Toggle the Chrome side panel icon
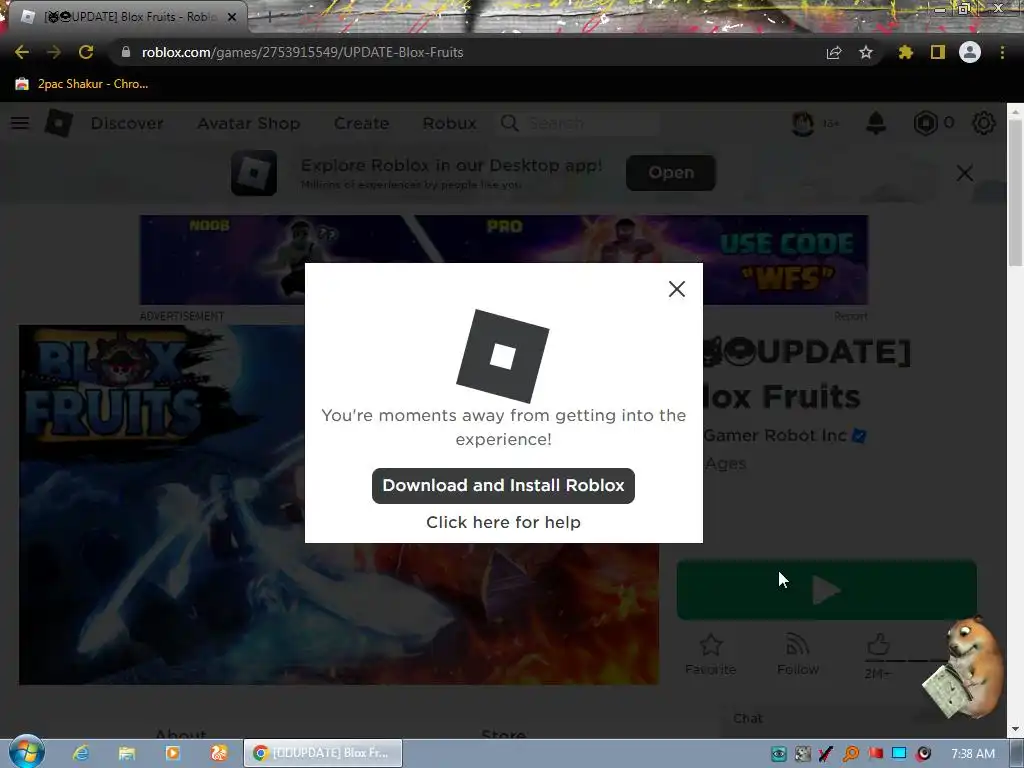This screenshot has height=768, width=1024. (x=938, y=52)
